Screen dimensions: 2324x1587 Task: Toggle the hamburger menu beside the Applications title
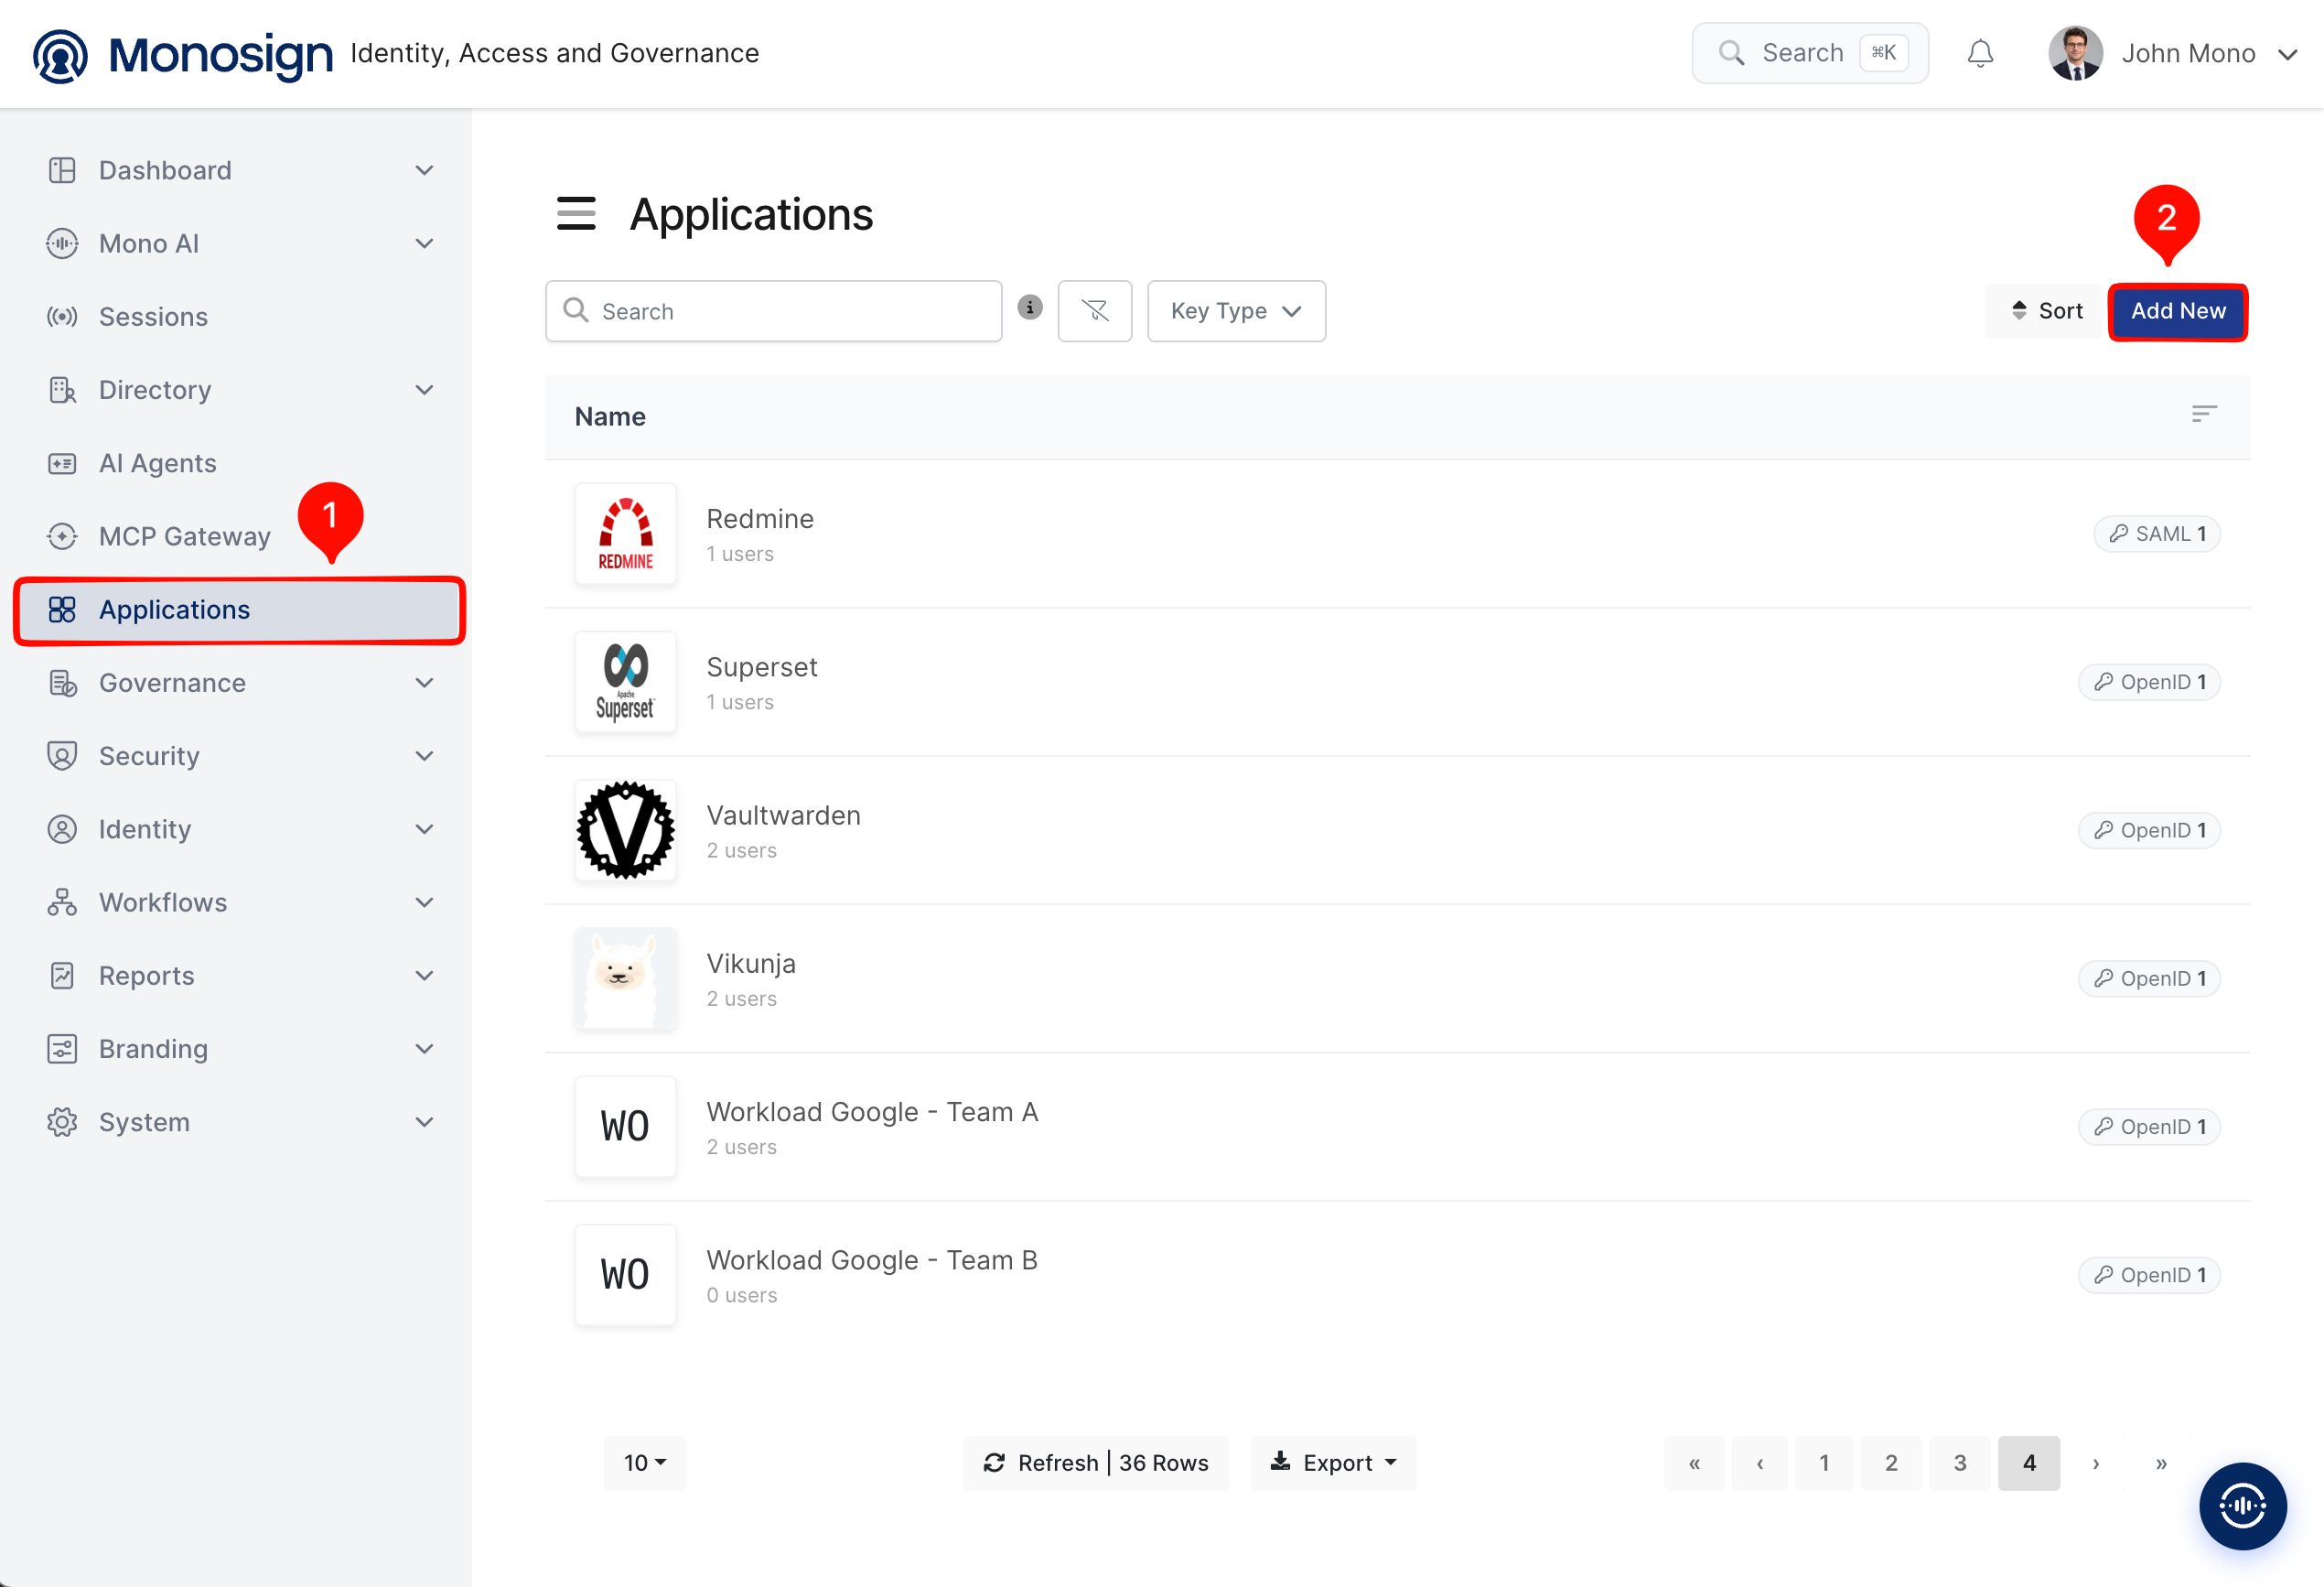(576, 214)
